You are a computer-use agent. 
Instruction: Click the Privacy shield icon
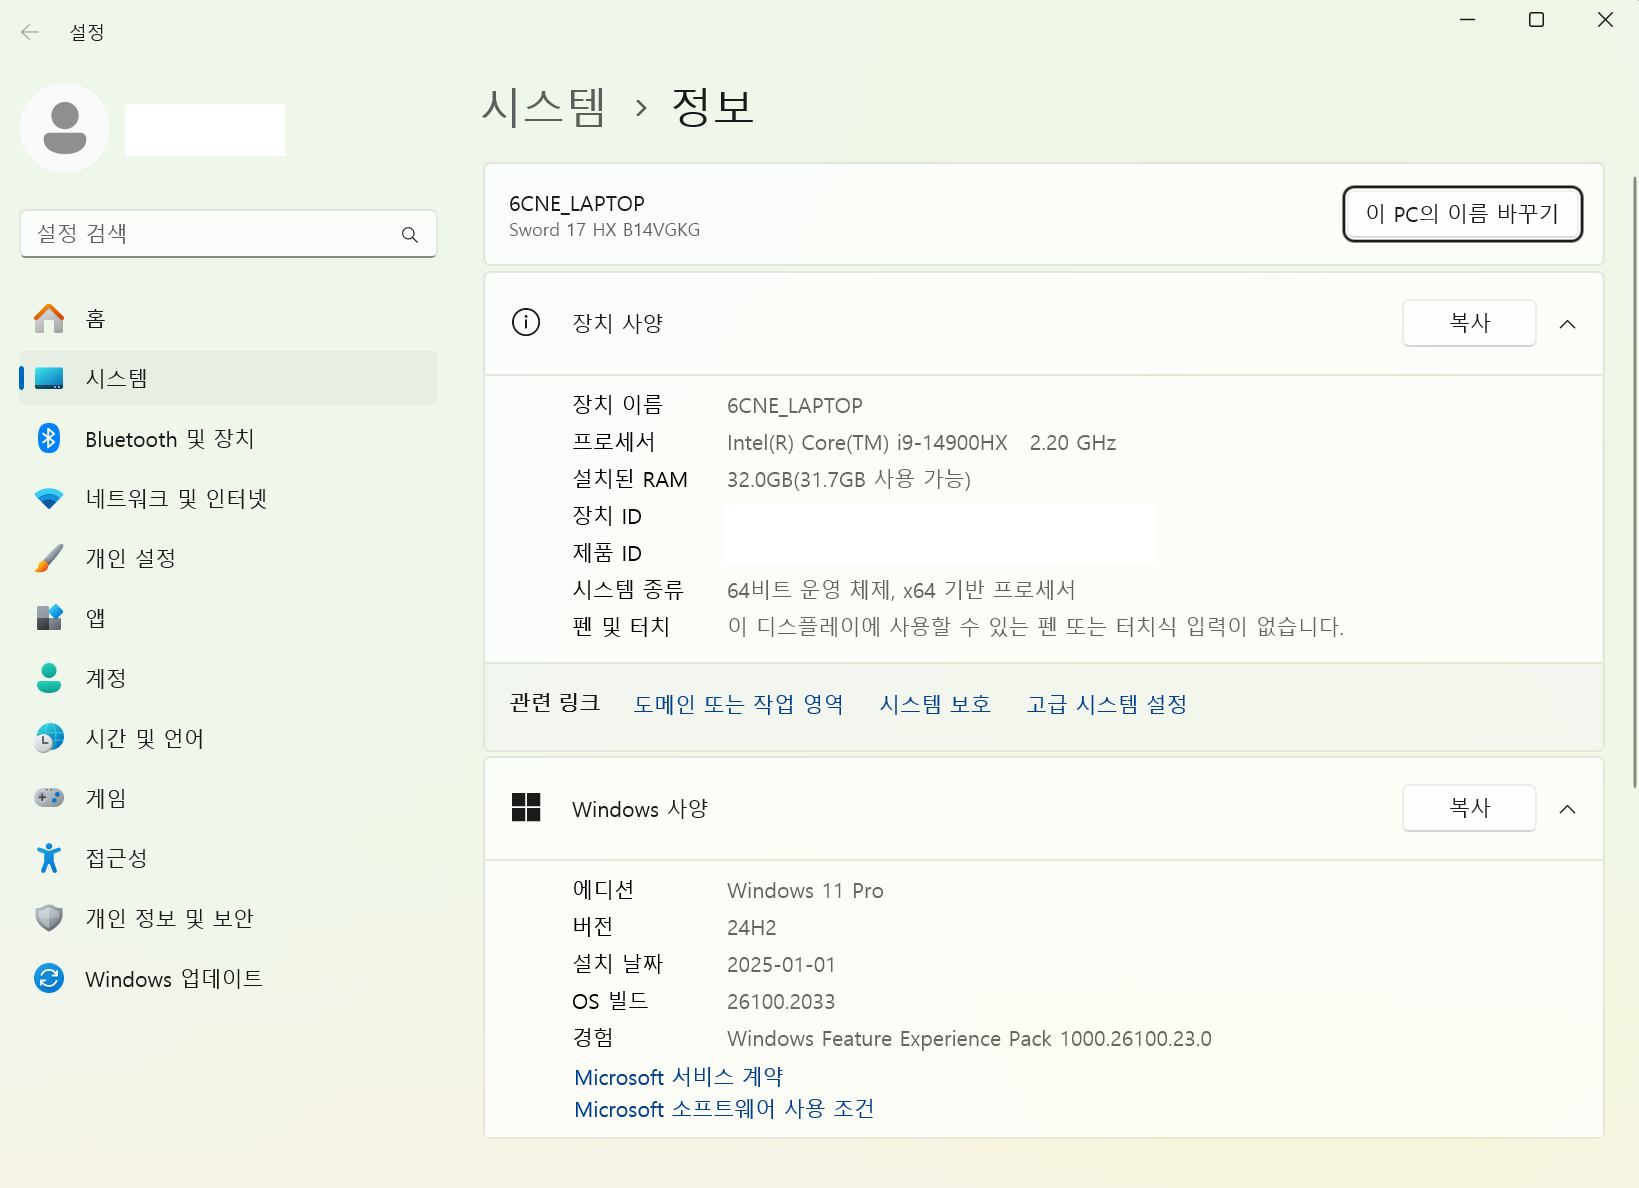coord(49,918)
